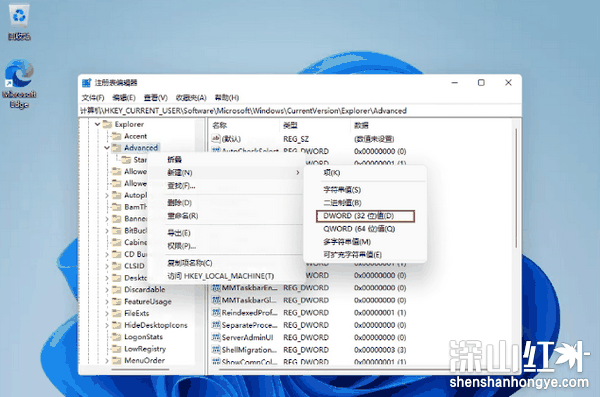This screenshot has height=397, width=600.
Task: Click the 数据 column header
Action: click(430, 125)
